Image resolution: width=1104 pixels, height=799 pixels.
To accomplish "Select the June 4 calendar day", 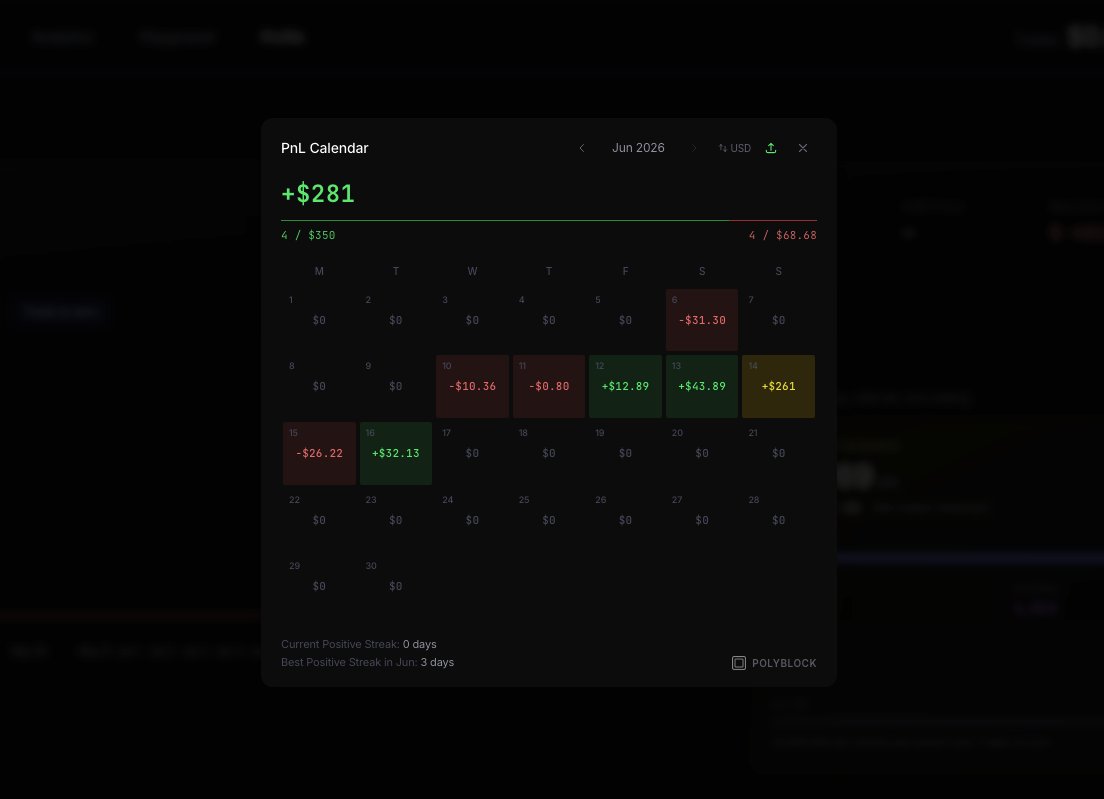I will [549, 320].
